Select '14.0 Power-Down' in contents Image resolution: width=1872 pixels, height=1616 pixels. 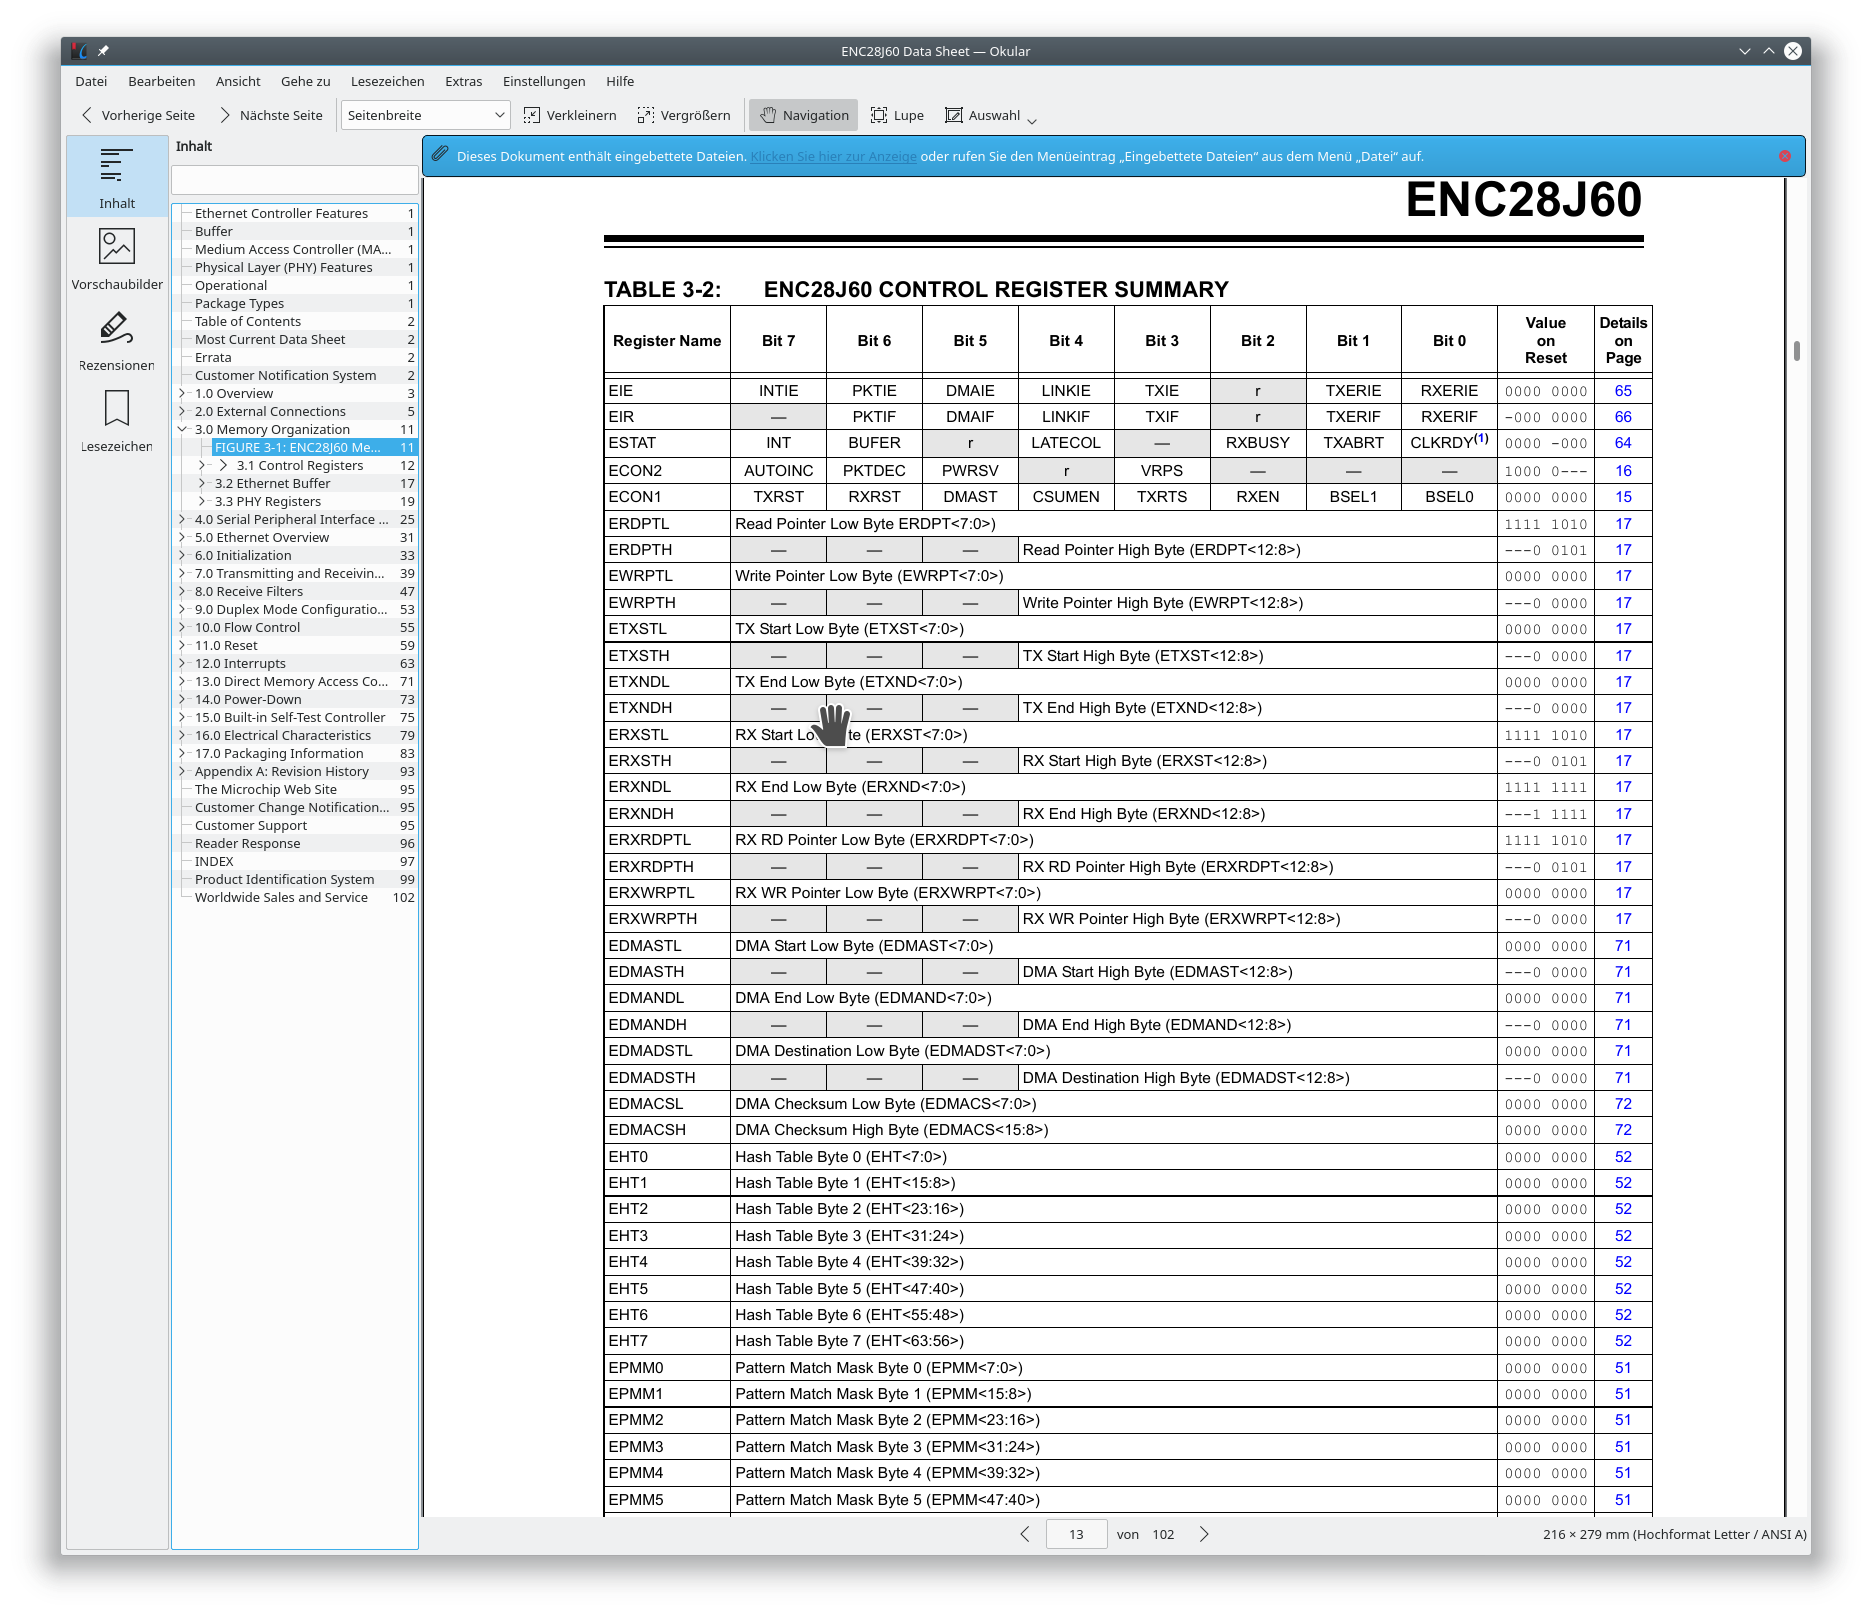(248, 699)
